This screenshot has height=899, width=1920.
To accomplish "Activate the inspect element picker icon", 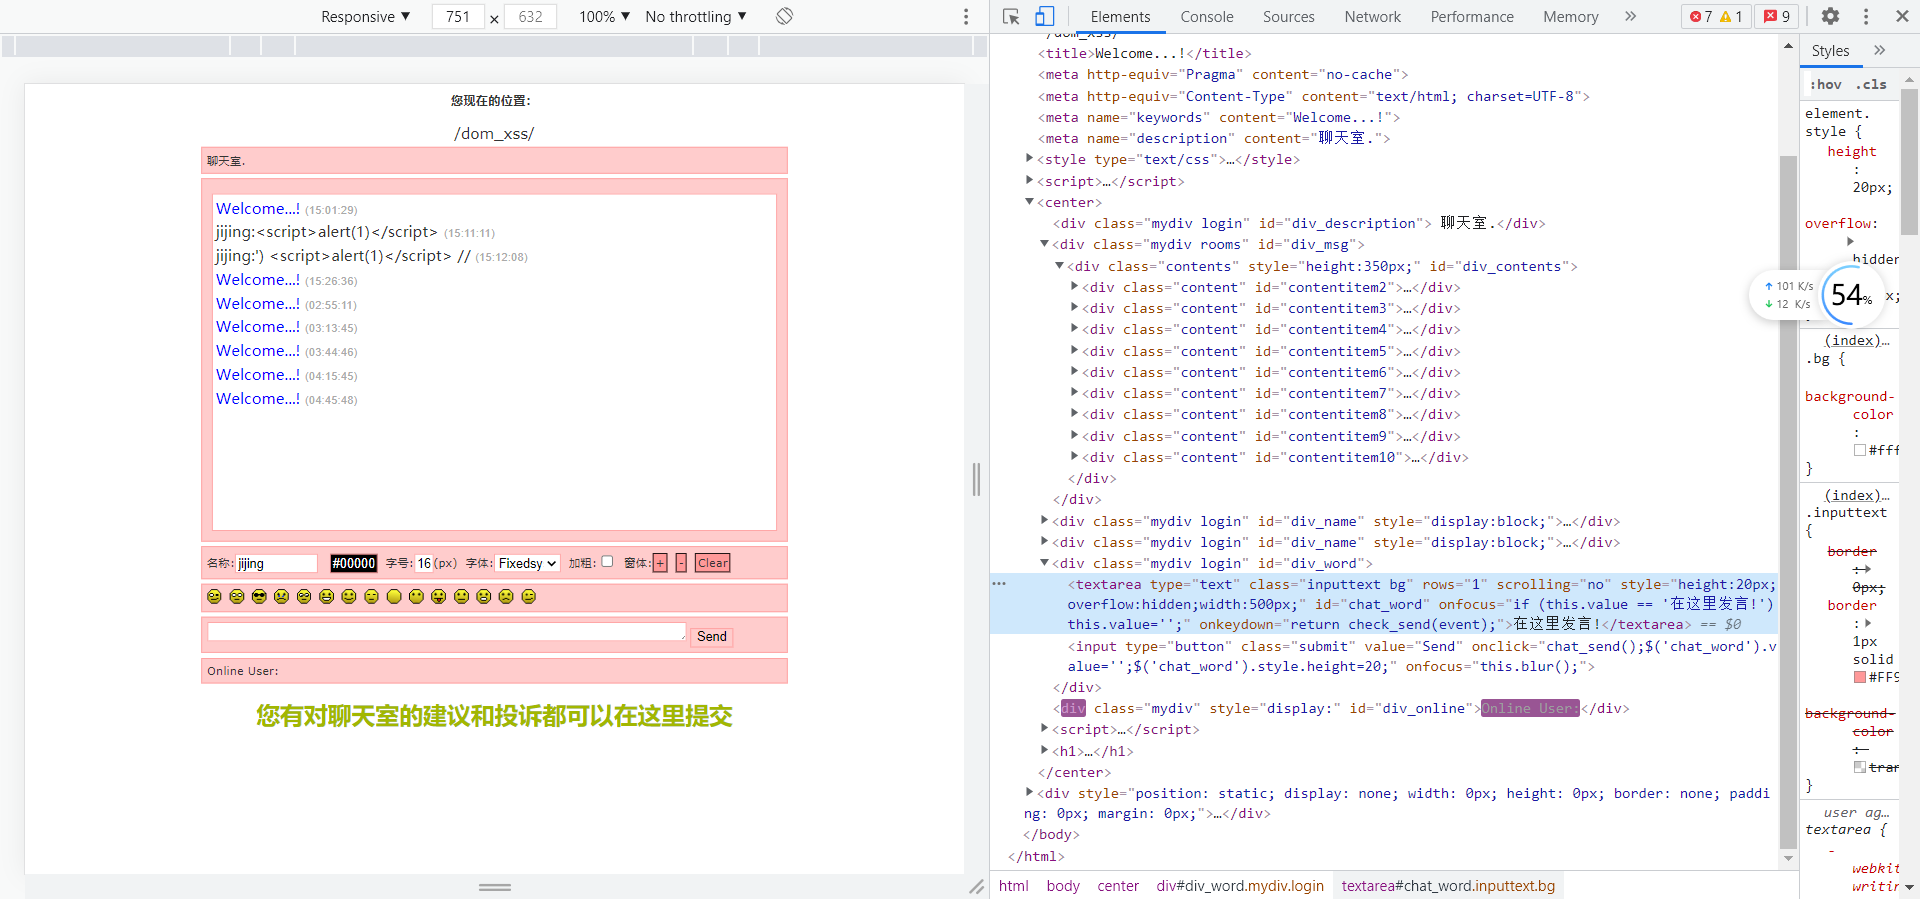I will (x=1011, y=16).
